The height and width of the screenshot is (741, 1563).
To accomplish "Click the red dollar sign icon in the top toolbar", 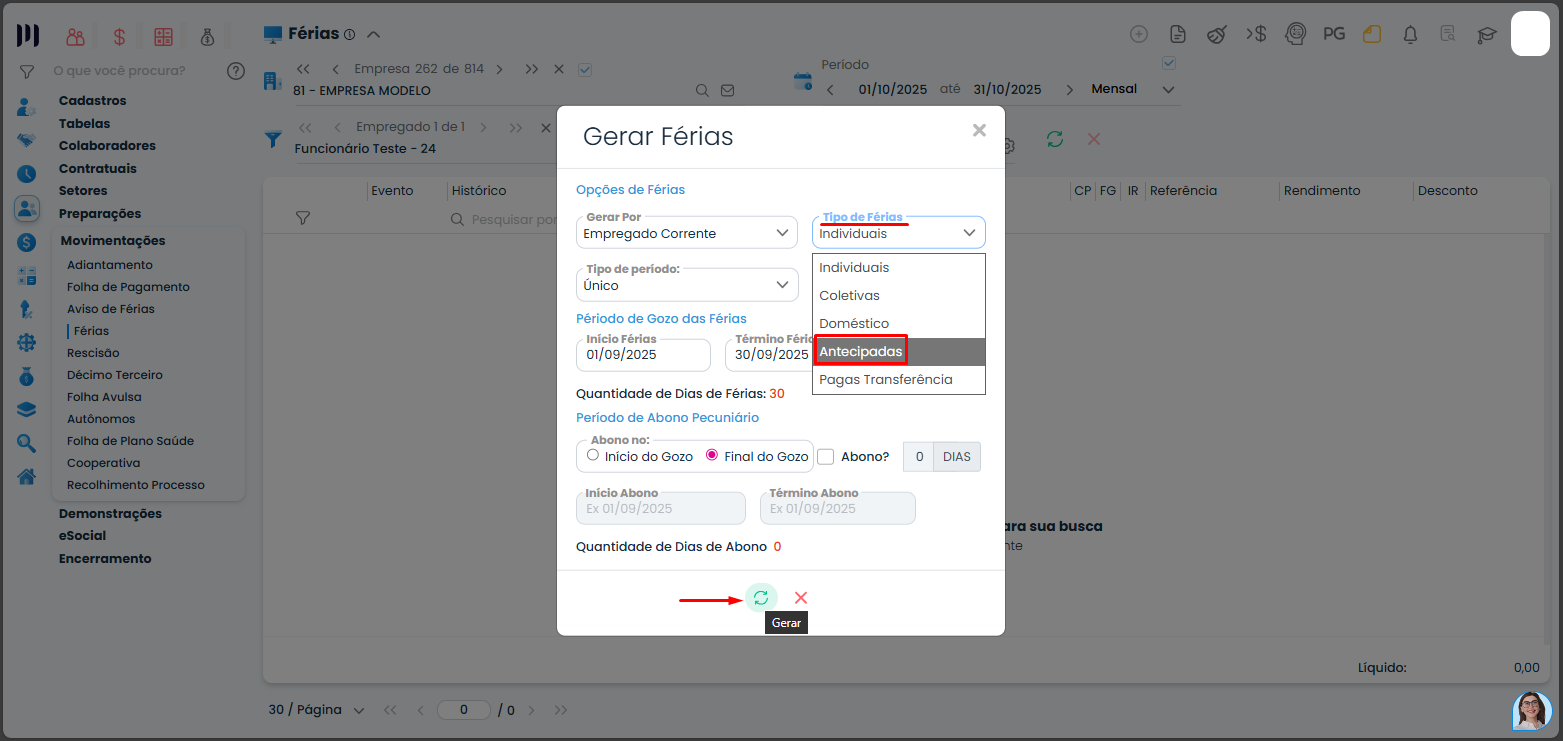I will [x=119, y=37].
